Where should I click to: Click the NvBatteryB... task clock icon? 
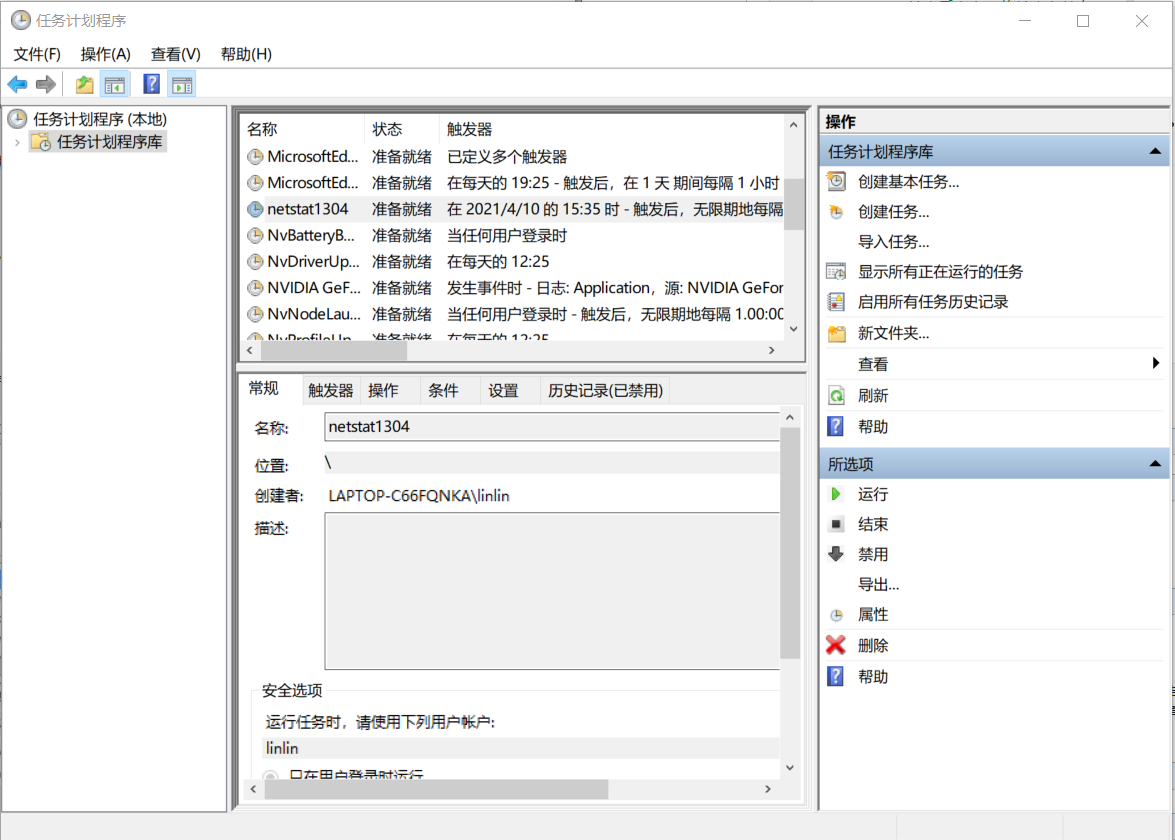pos(256,235)
